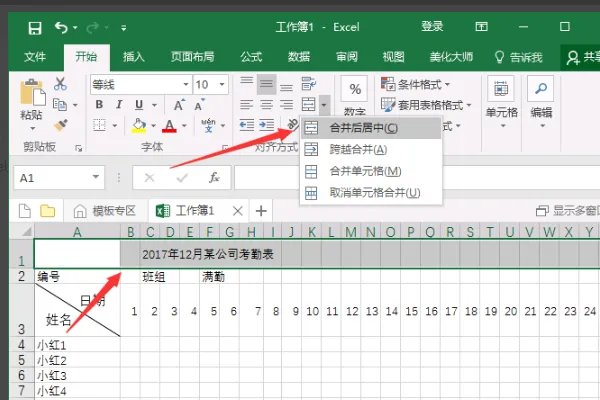Click the 显示多窗口 button
The width and height of the screenshot is (600, 400).
pos(567,211)
